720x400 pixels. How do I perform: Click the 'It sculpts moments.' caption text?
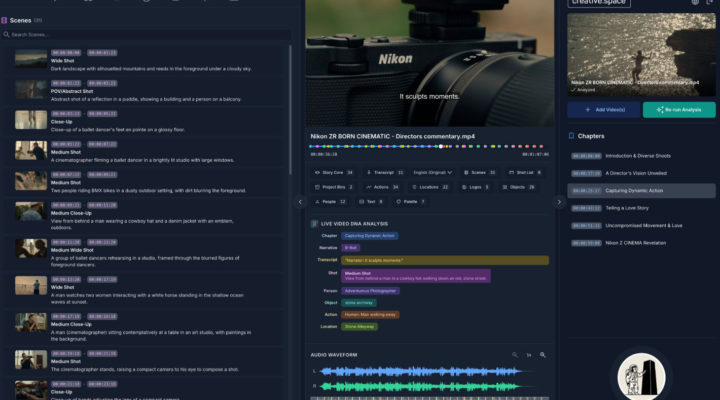coord(429,96)
